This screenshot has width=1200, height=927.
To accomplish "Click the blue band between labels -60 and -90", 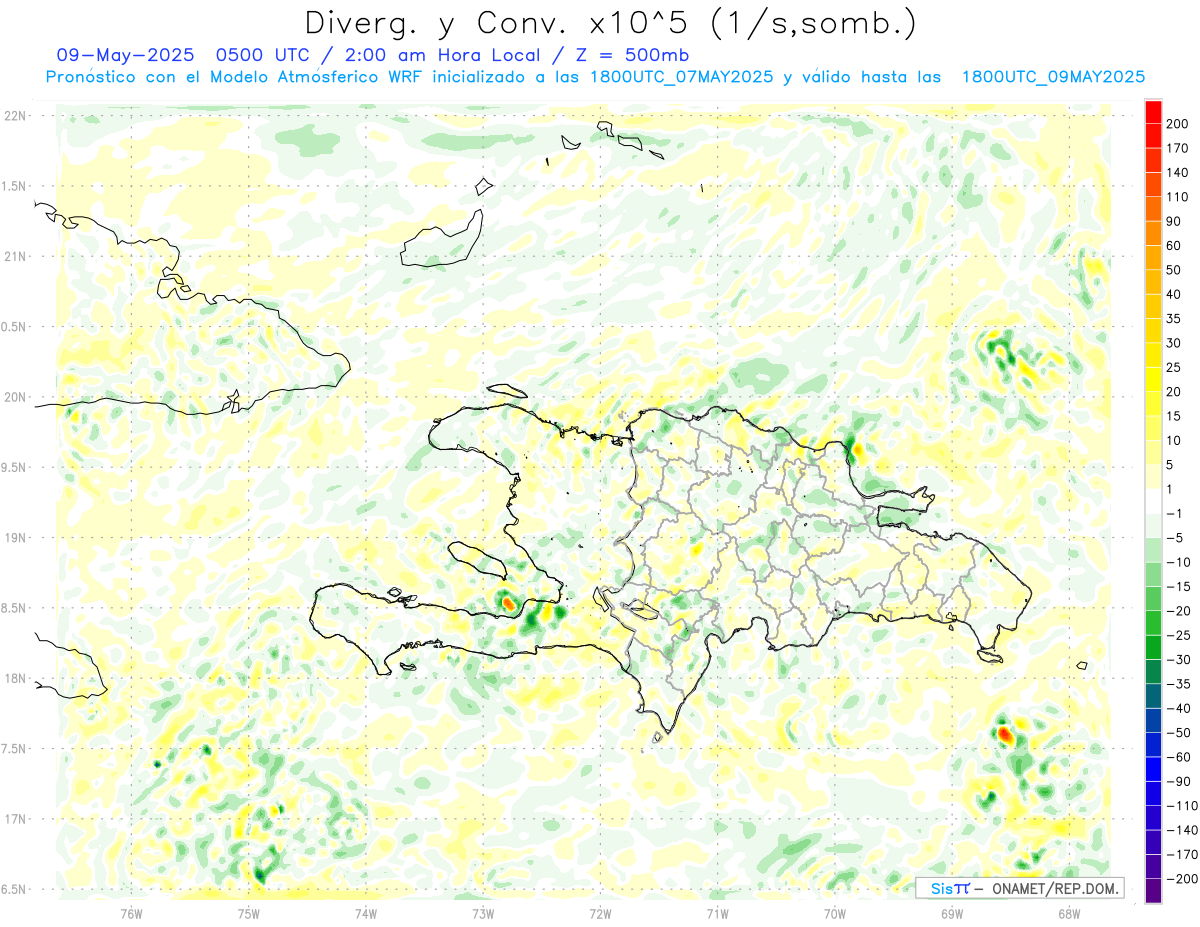I will (1153, 769).
